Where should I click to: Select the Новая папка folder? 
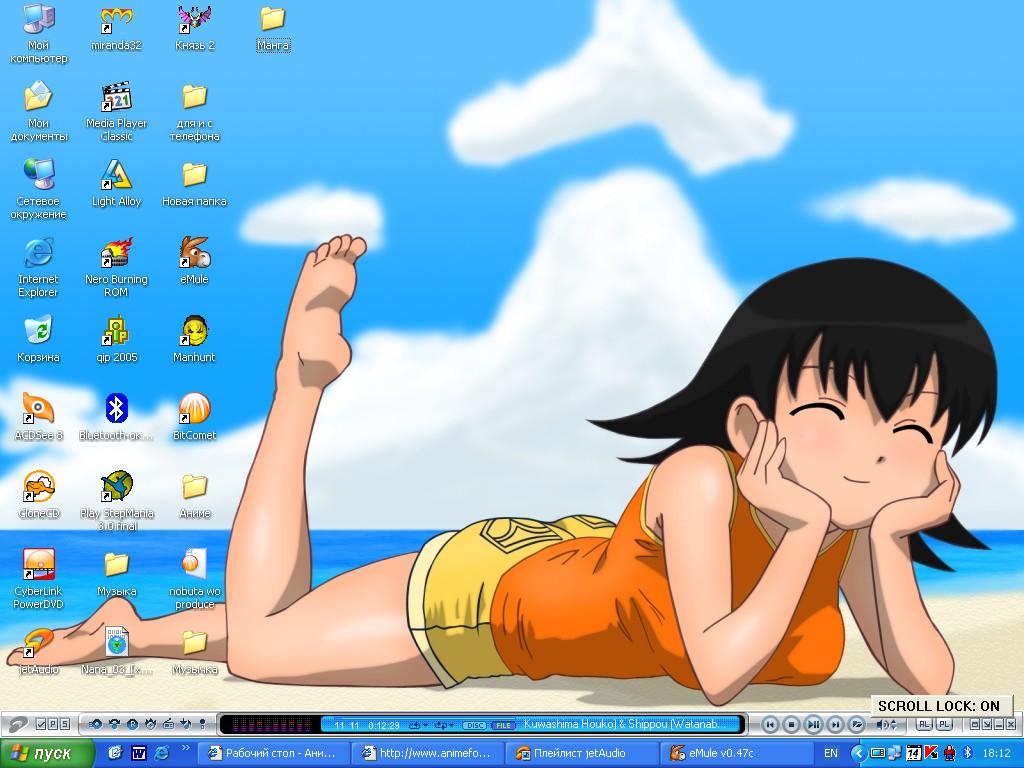click(x=195, y=183)
